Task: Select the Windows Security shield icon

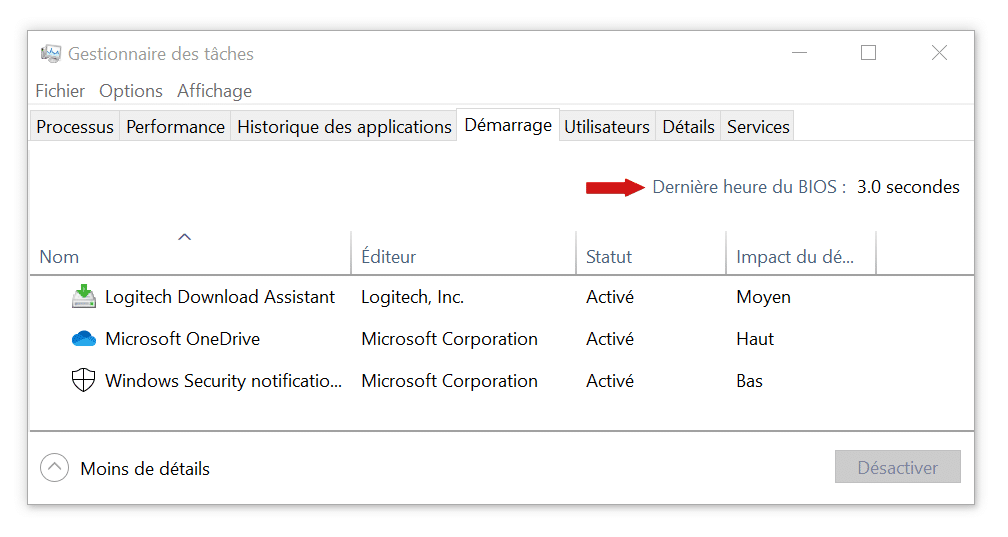Action: 84,380
